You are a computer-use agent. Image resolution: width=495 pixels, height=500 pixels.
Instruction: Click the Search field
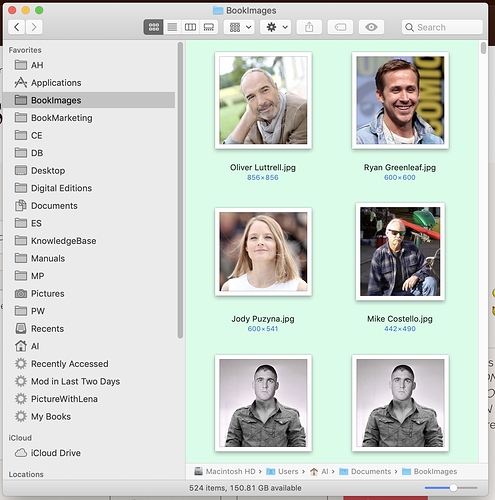click(x=442, y=27)
